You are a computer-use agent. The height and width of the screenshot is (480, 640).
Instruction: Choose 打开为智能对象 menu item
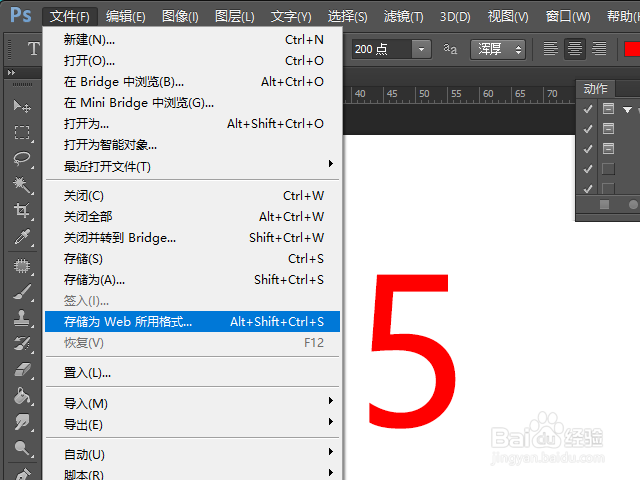coord(192,144)
